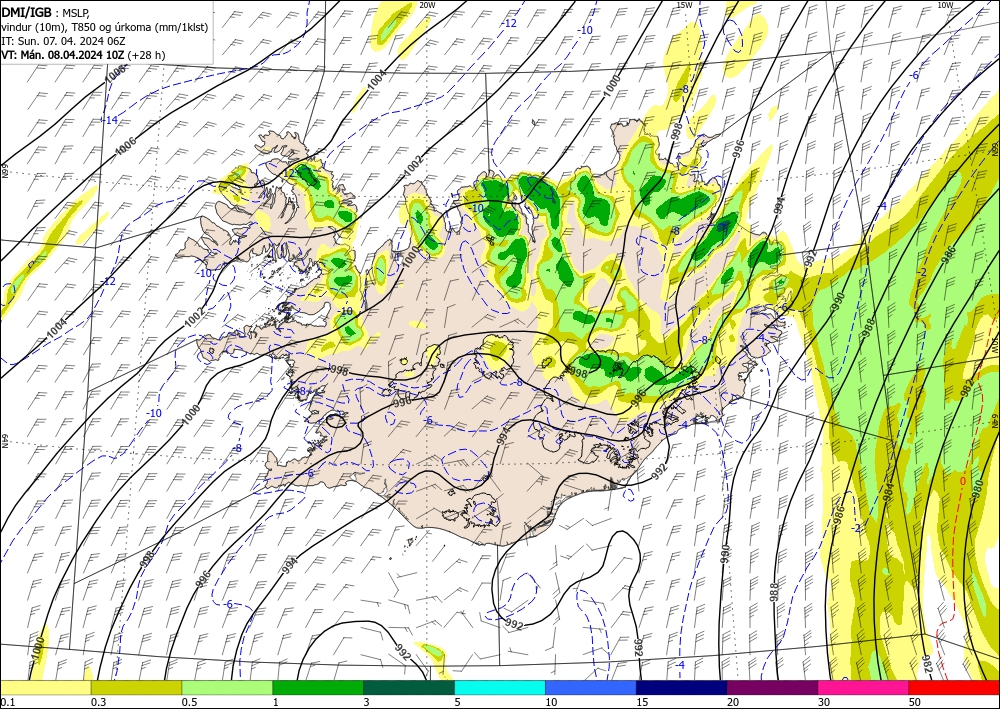Click the 'VT: Mán. 08.04.2024 10Z' valid time
Viewport: 1000px width, 709px height.
pos(63,55)
